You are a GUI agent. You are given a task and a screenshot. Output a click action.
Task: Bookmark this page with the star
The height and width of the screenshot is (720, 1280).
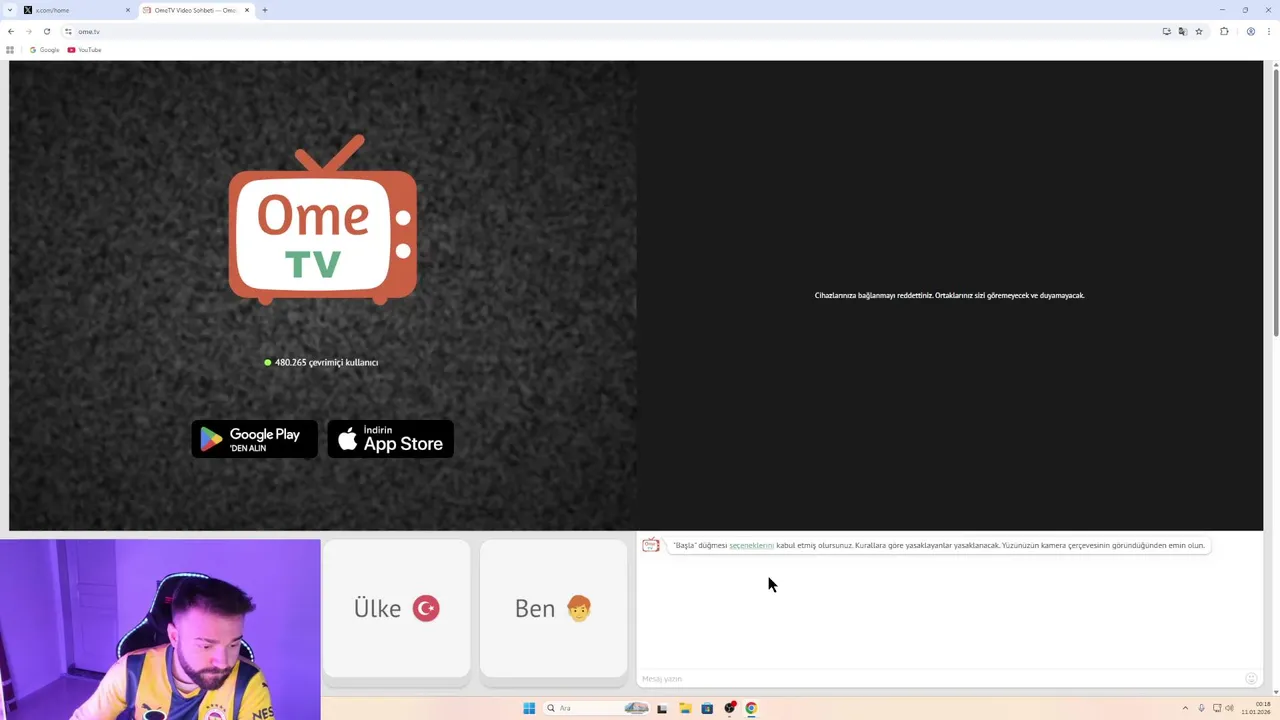1199,31
